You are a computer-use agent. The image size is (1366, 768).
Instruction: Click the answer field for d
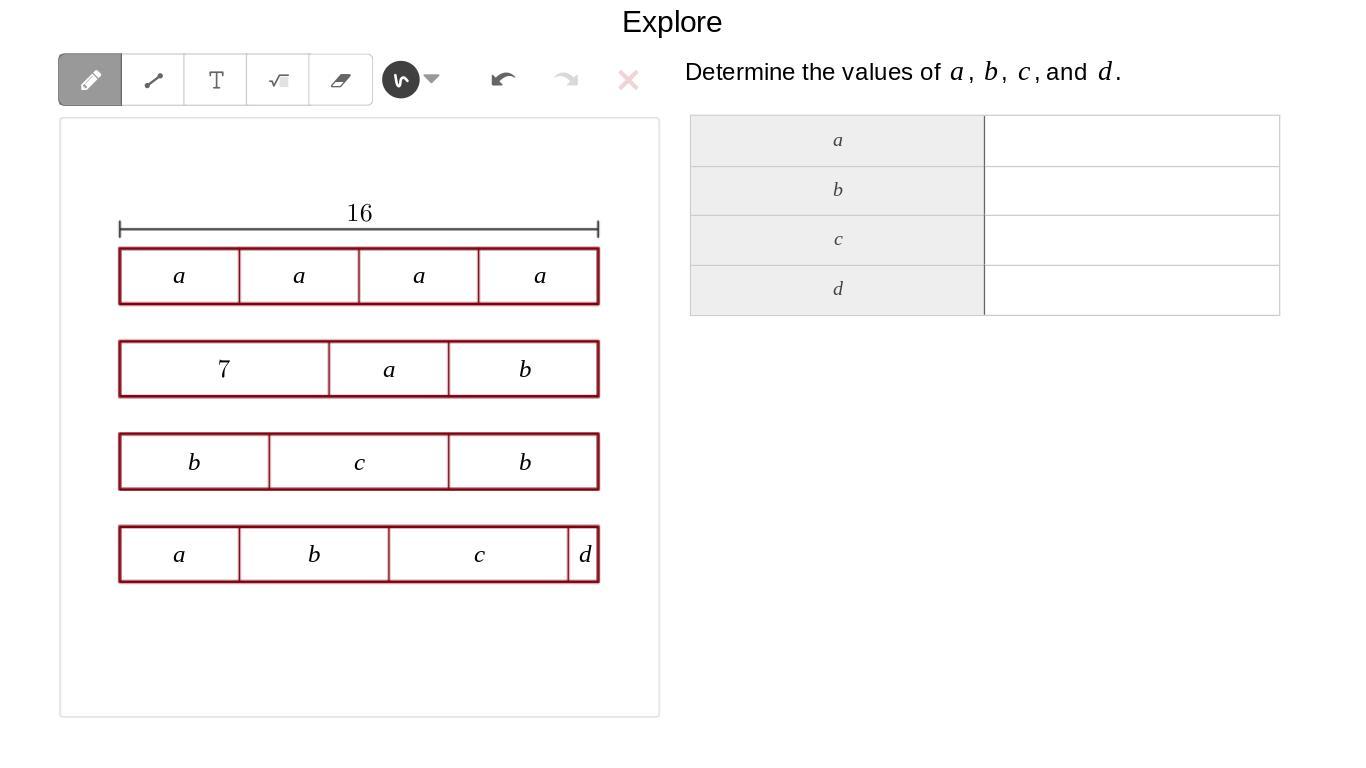pos(1131,290)
